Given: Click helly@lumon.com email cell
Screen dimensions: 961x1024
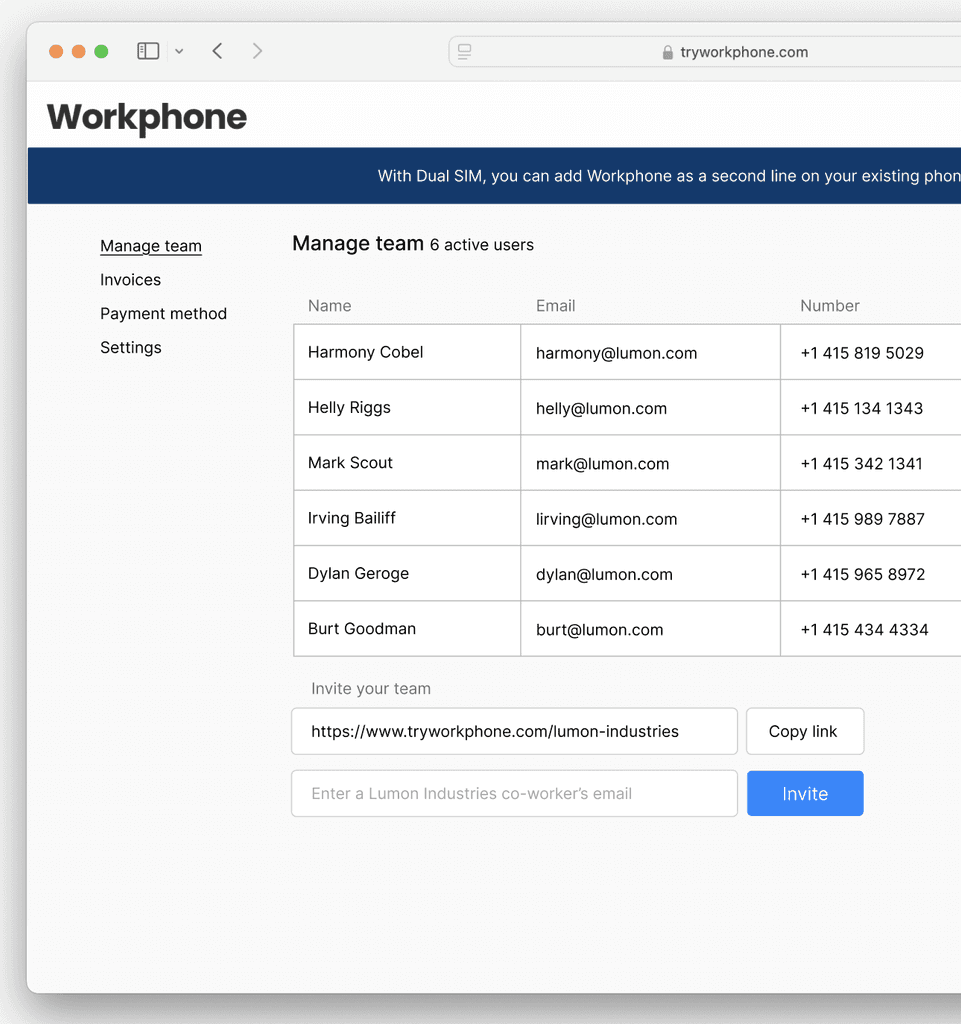Looking at the screenshot, I should pyautogui.click(x=650, y=408).
